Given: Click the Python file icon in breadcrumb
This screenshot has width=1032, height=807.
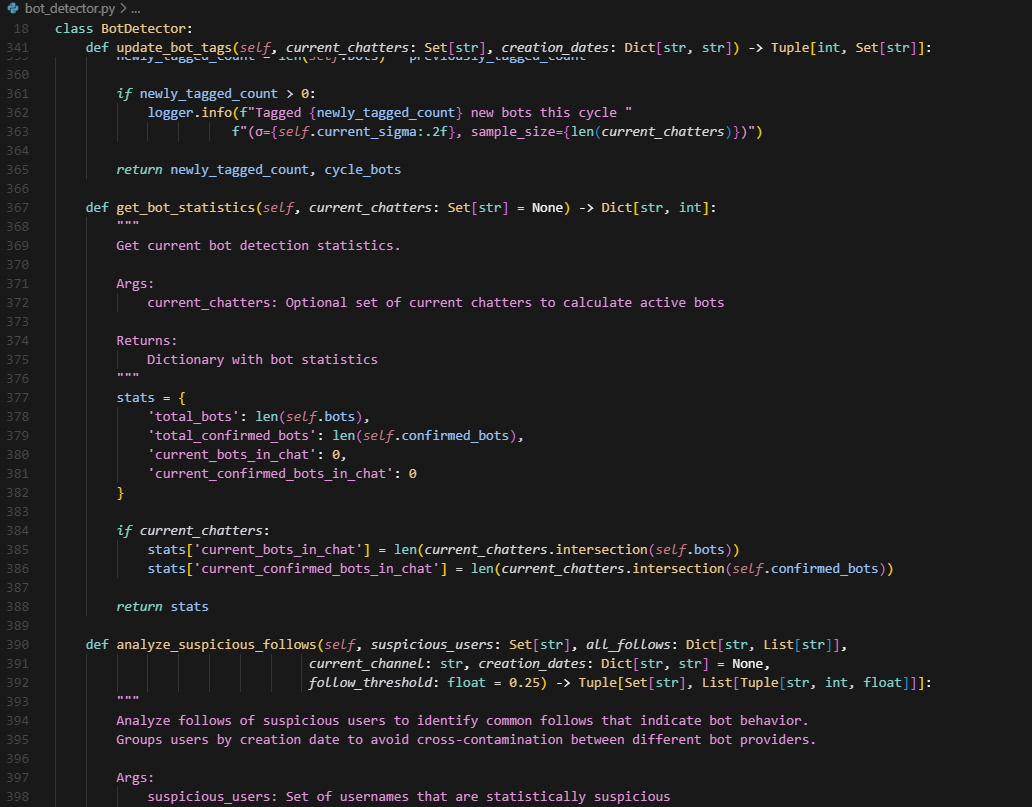Looking at the screenshot, I should (13, 9).
